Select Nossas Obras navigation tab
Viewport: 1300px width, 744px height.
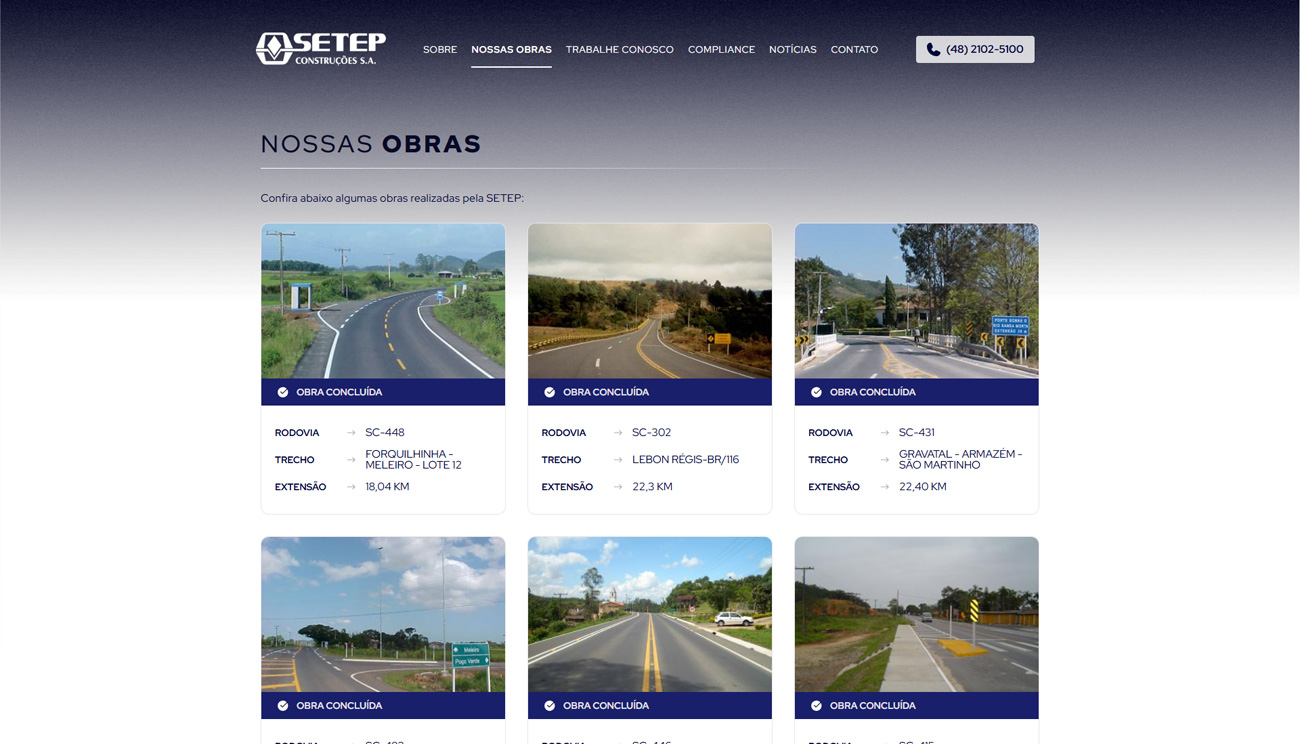click(x=511, y=50)
